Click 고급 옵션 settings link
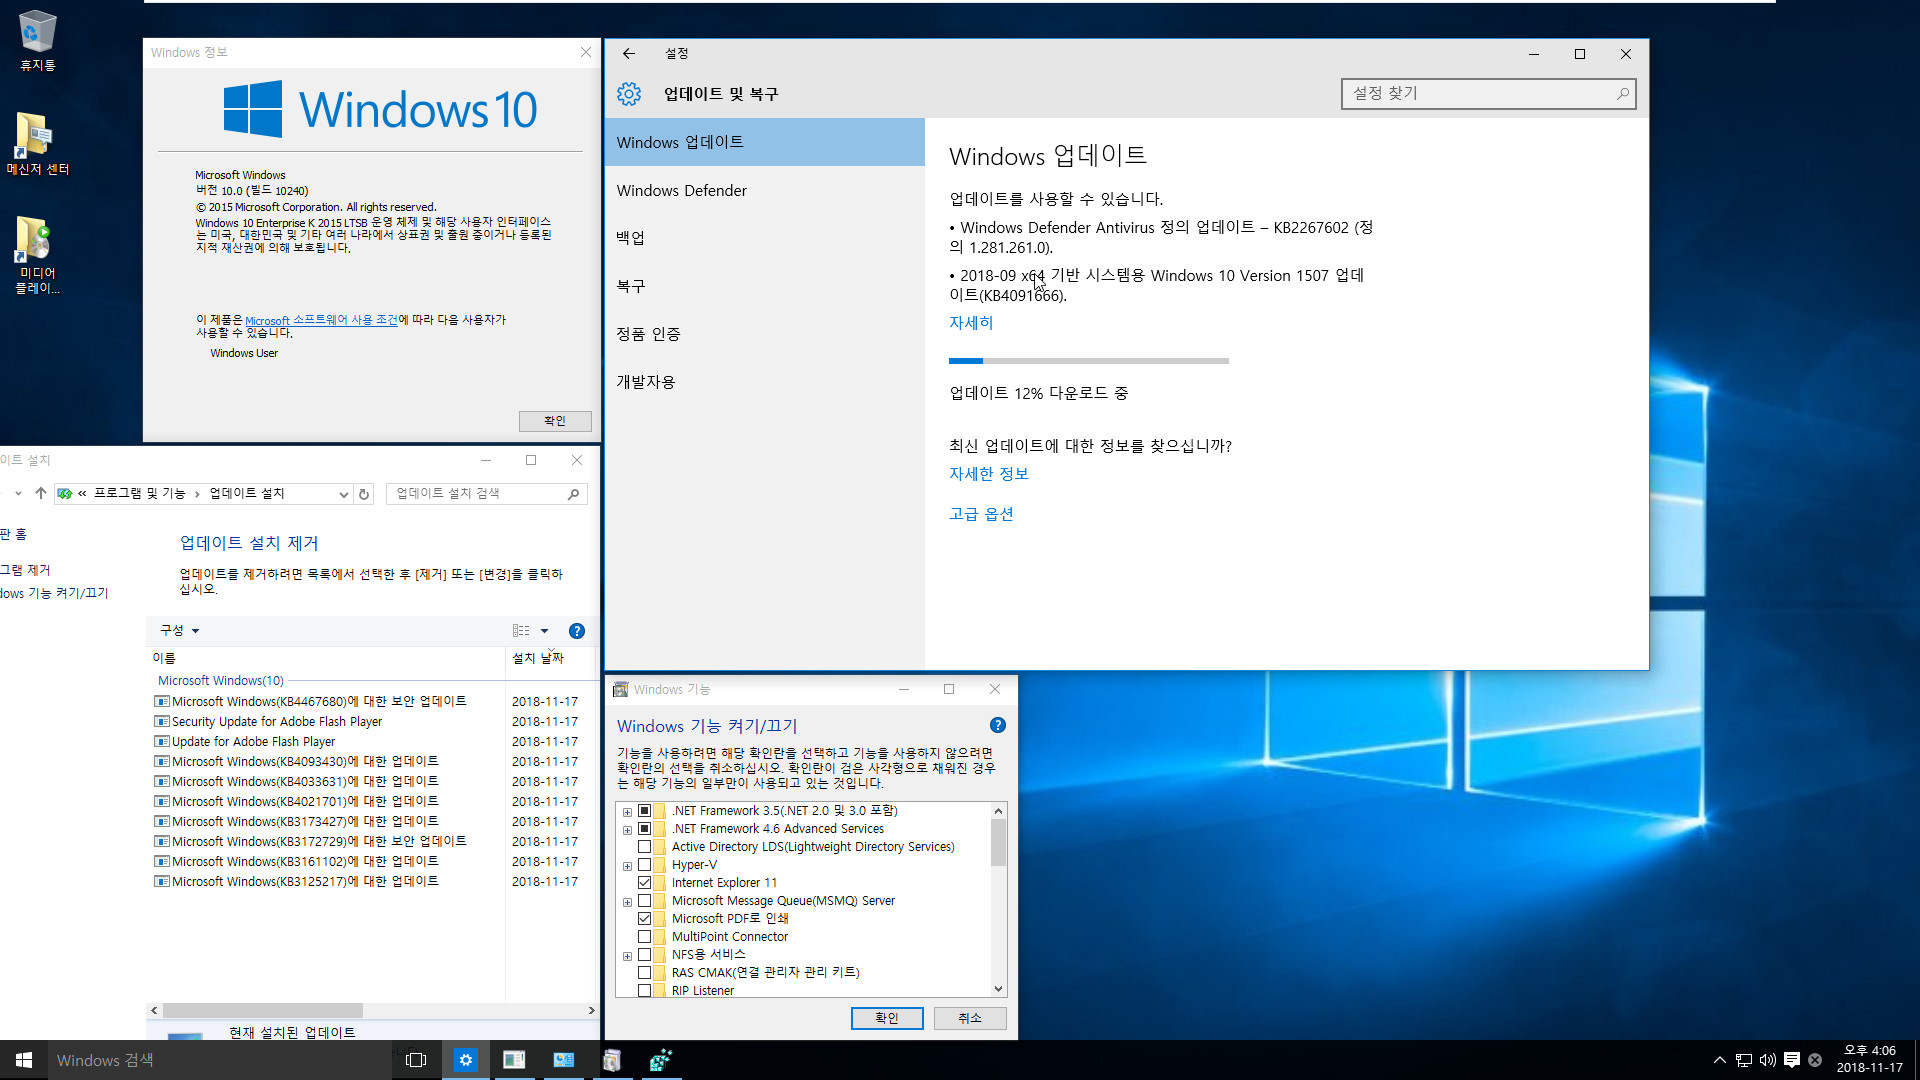1920x1080 pixels. (x=981, y=513)
